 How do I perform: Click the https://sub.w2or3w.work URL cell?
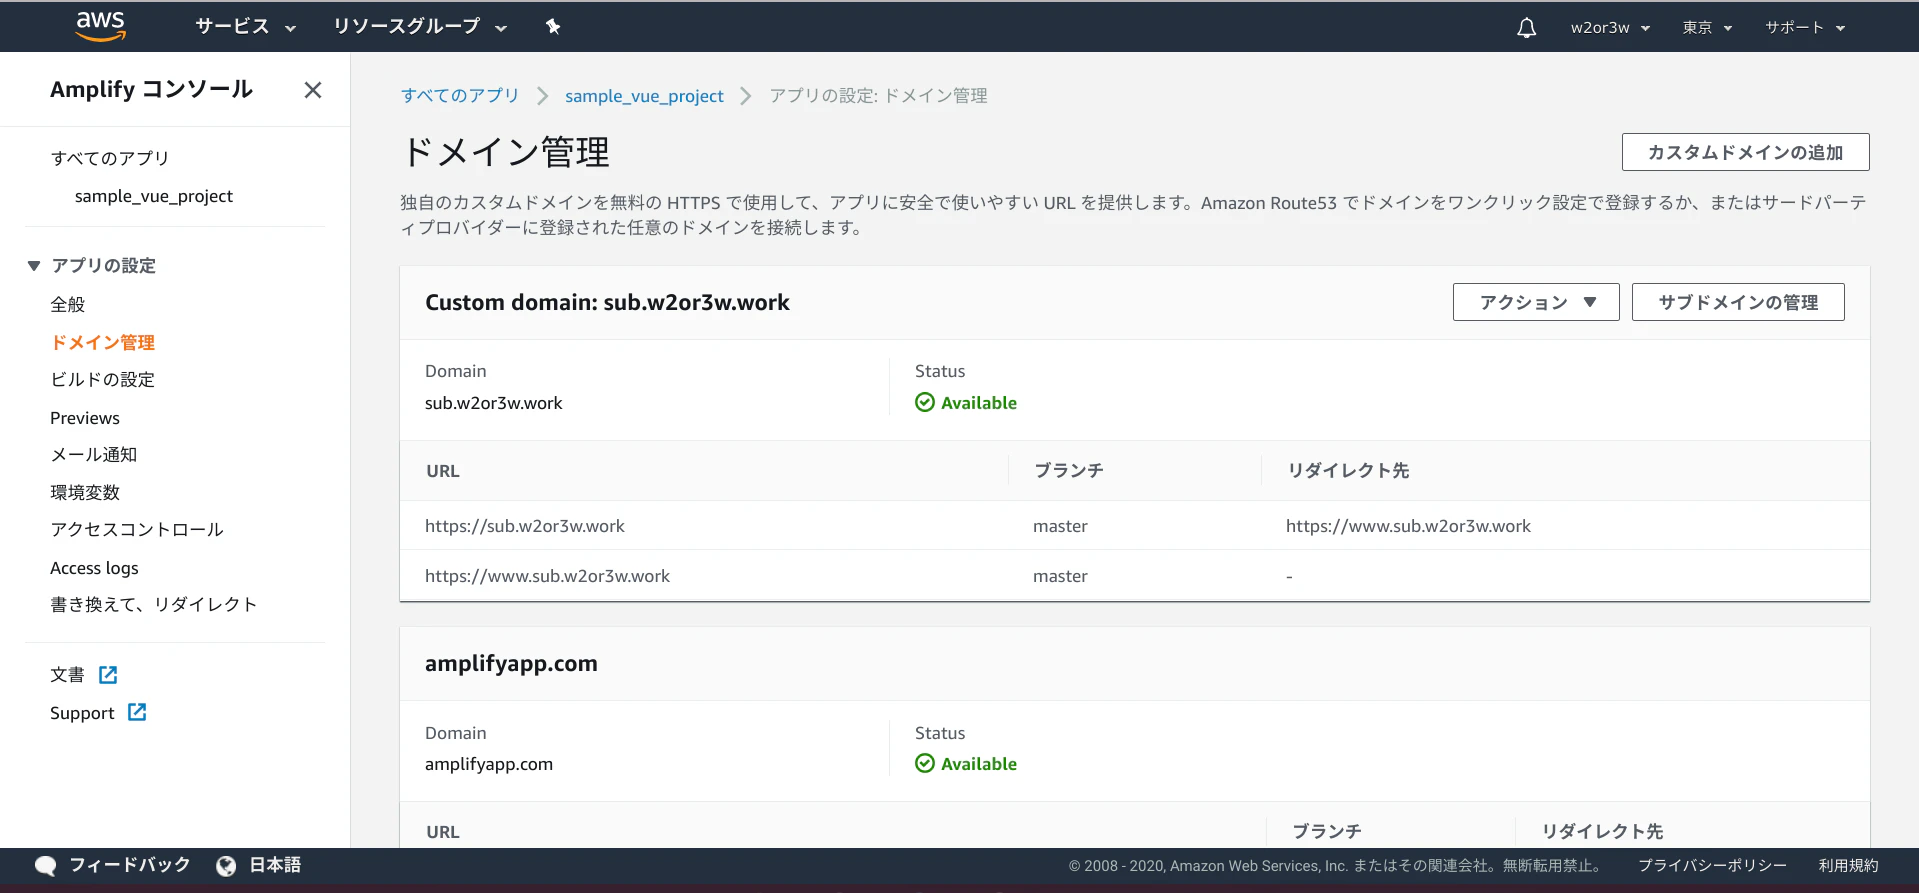(x=525, y=526)
